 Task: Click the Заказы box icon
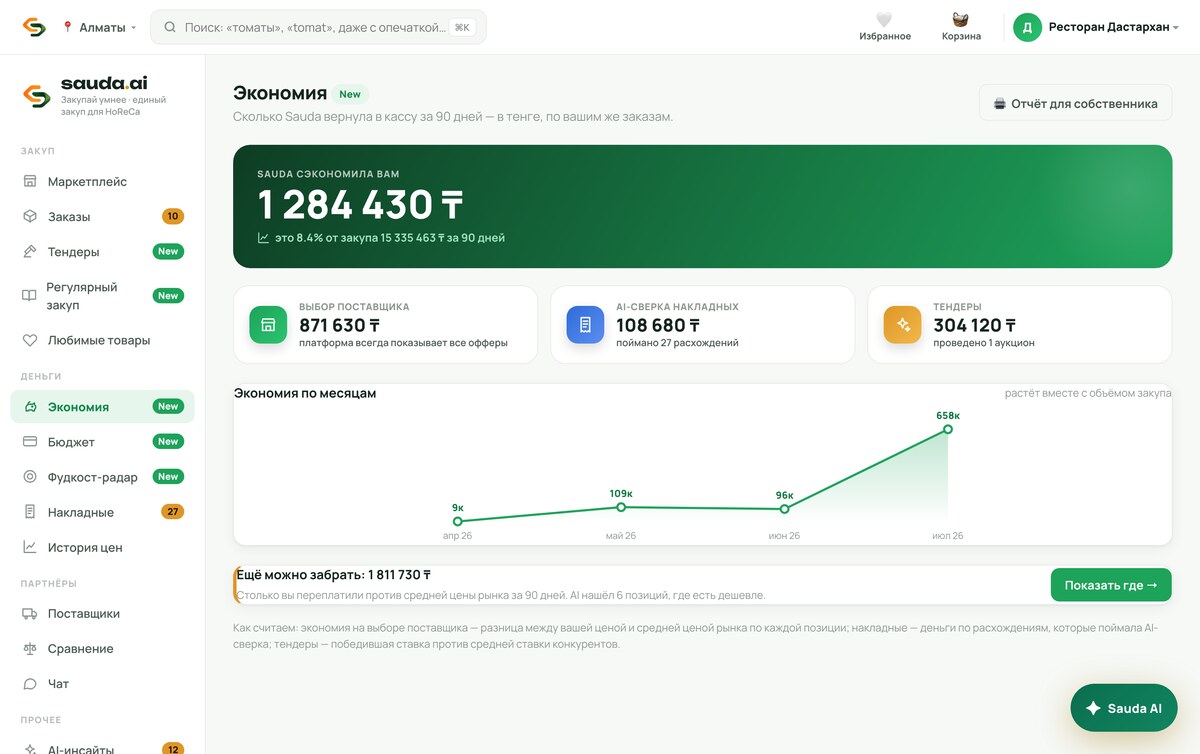[29, 217]
